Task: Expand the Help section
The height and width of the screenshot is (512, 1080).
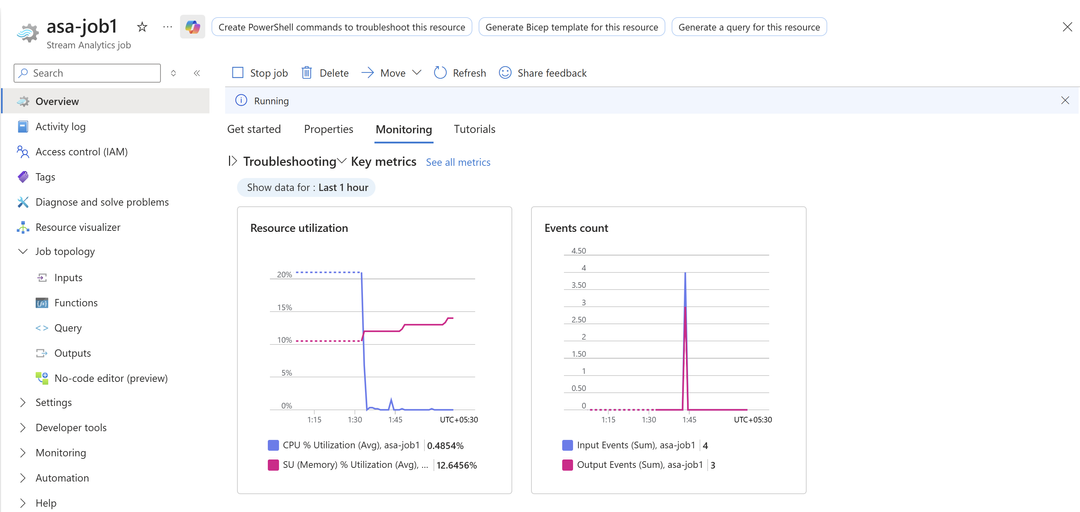Action: tap(23, 503)
